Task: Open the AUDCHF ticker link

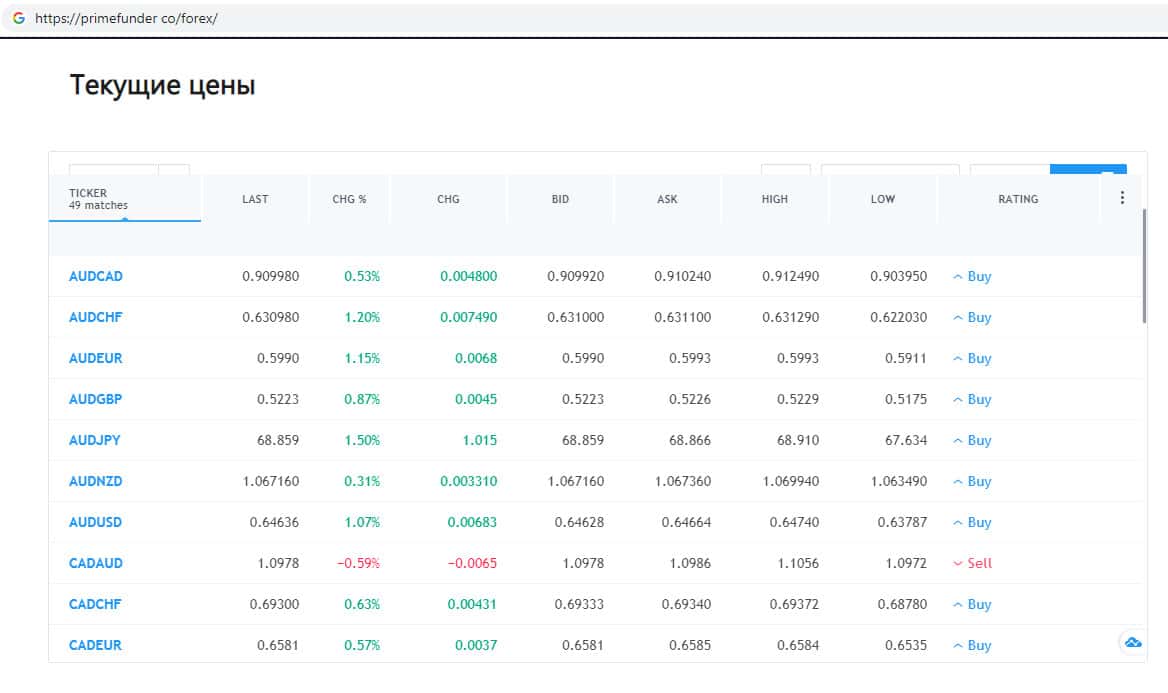Action: coord(96,317)
